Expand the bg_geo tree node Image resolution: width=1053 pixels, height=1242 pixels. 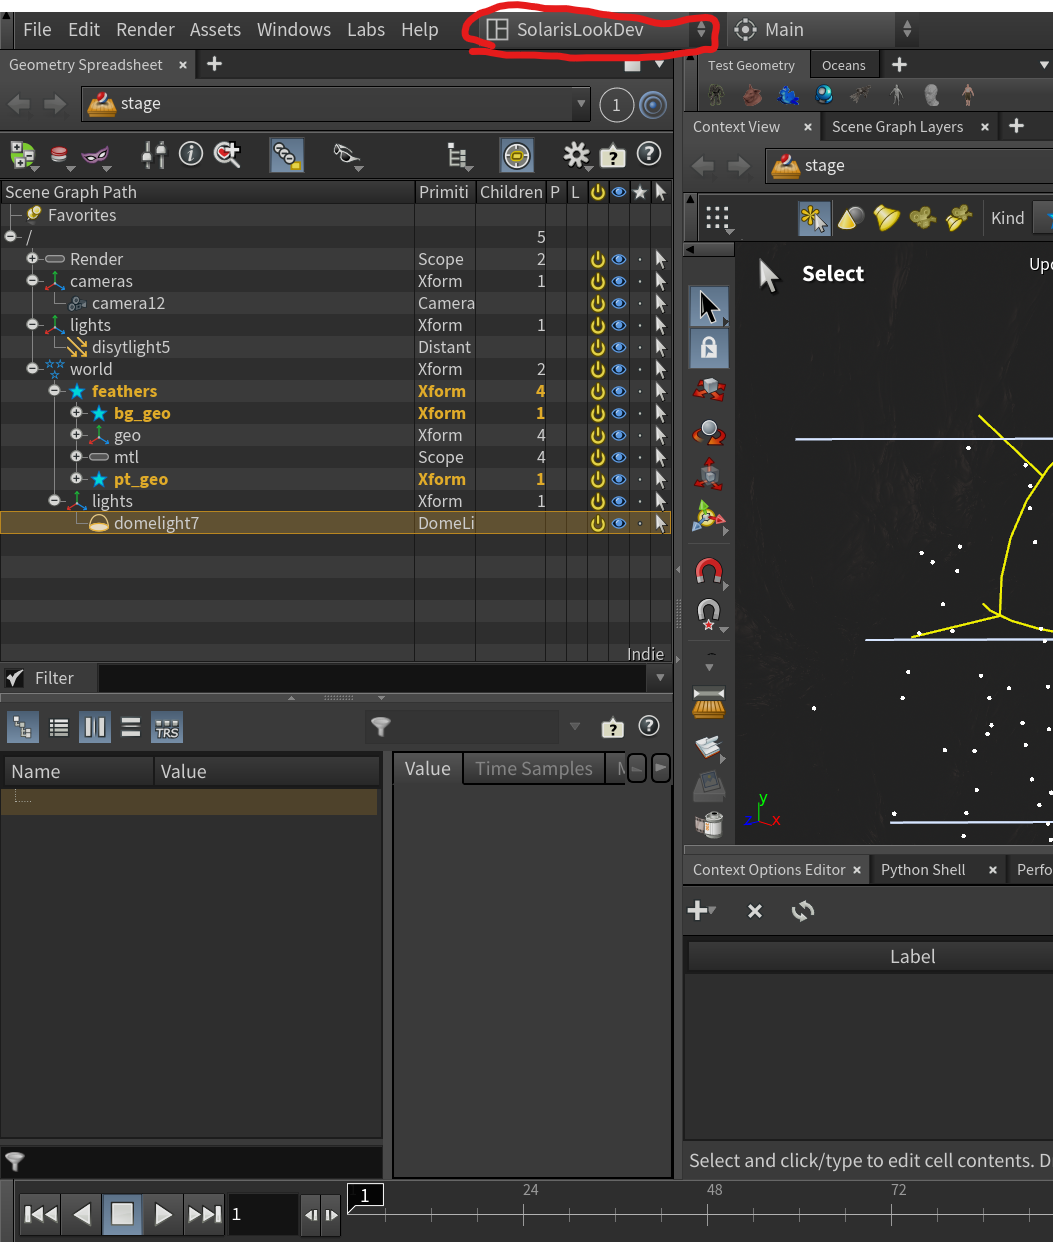pos(76,413)
